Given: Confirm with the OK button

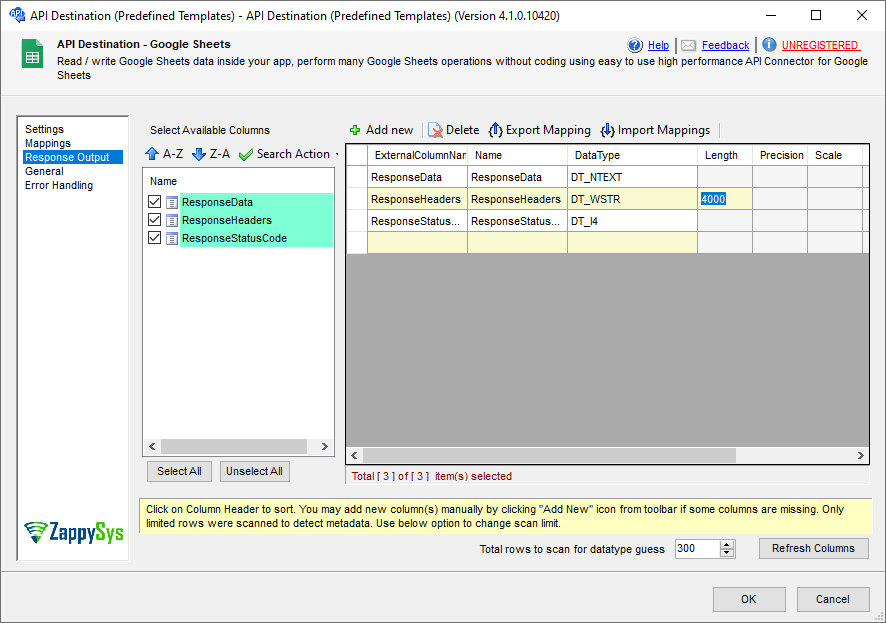Looking at the screenshot, I should point(749,599).
